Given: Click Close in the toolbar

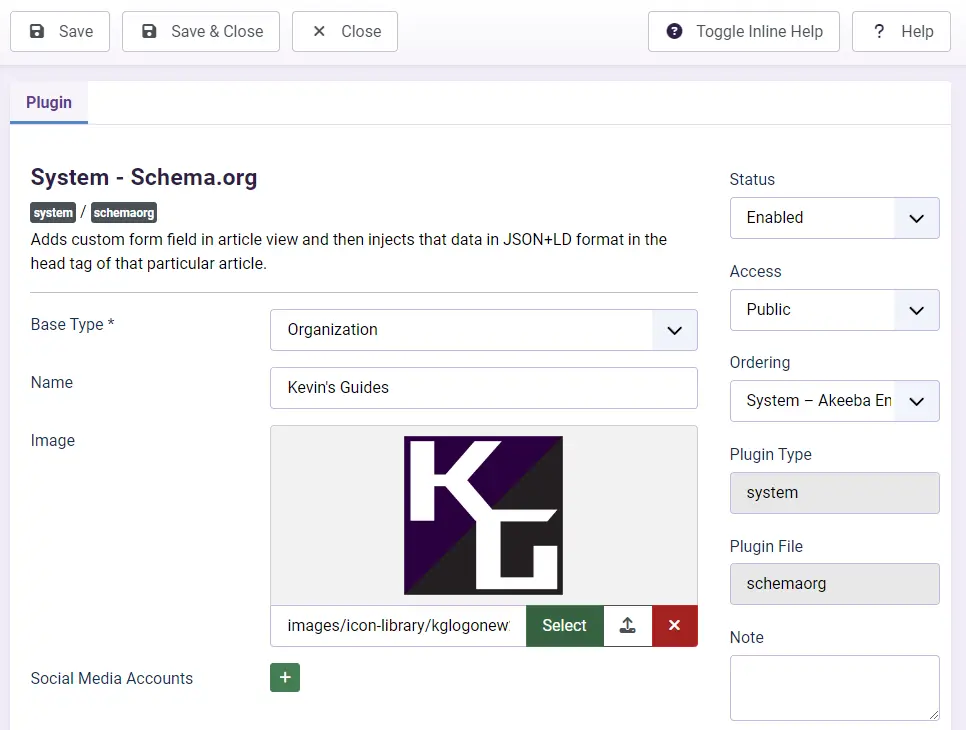Looking at the screenshot, I should pyautogui.click(x=345, y=31).
